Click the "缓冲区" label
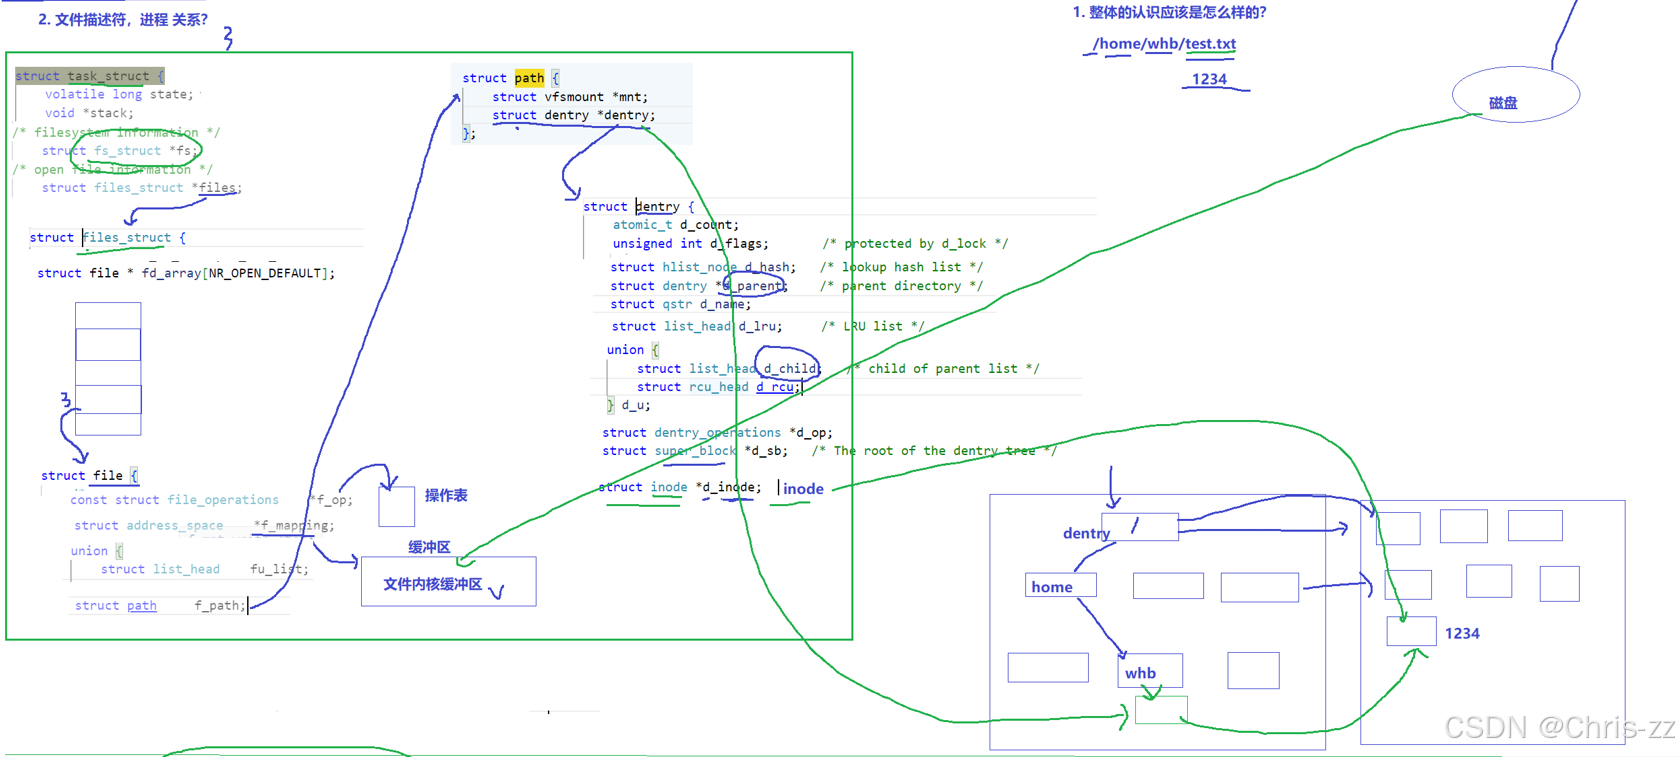 coord(429,547)
